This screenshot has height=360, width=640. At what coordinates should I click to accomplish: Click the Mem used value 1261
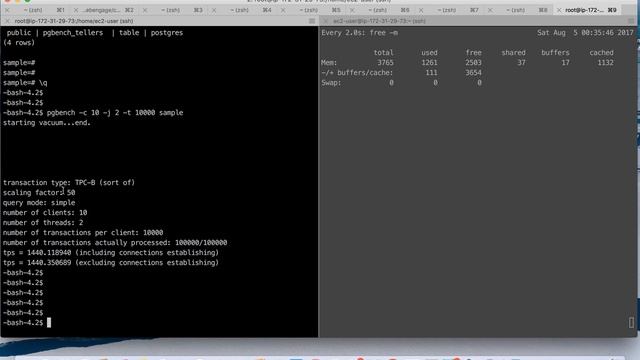(429, 63)
